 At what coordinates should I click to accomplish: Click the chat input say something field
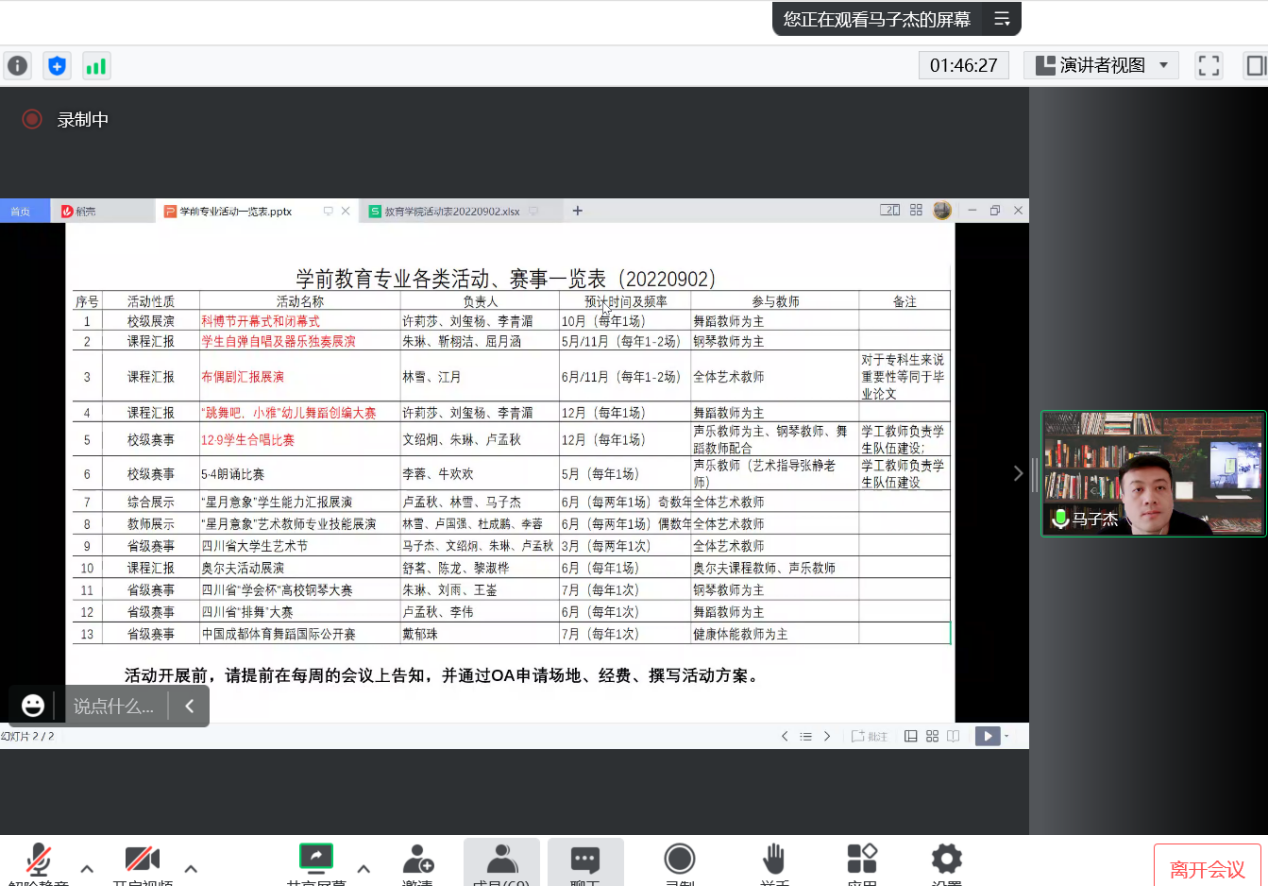pyautogui.click(x=114, y=706)
